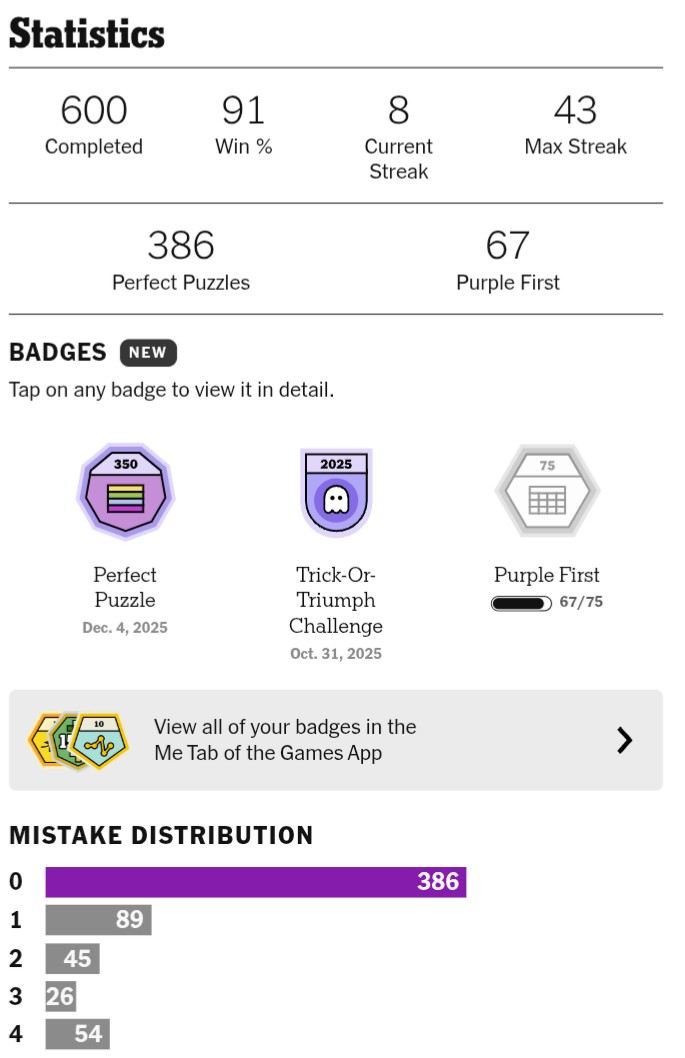Select the 26 three-mistakes bar

point(60,996)
